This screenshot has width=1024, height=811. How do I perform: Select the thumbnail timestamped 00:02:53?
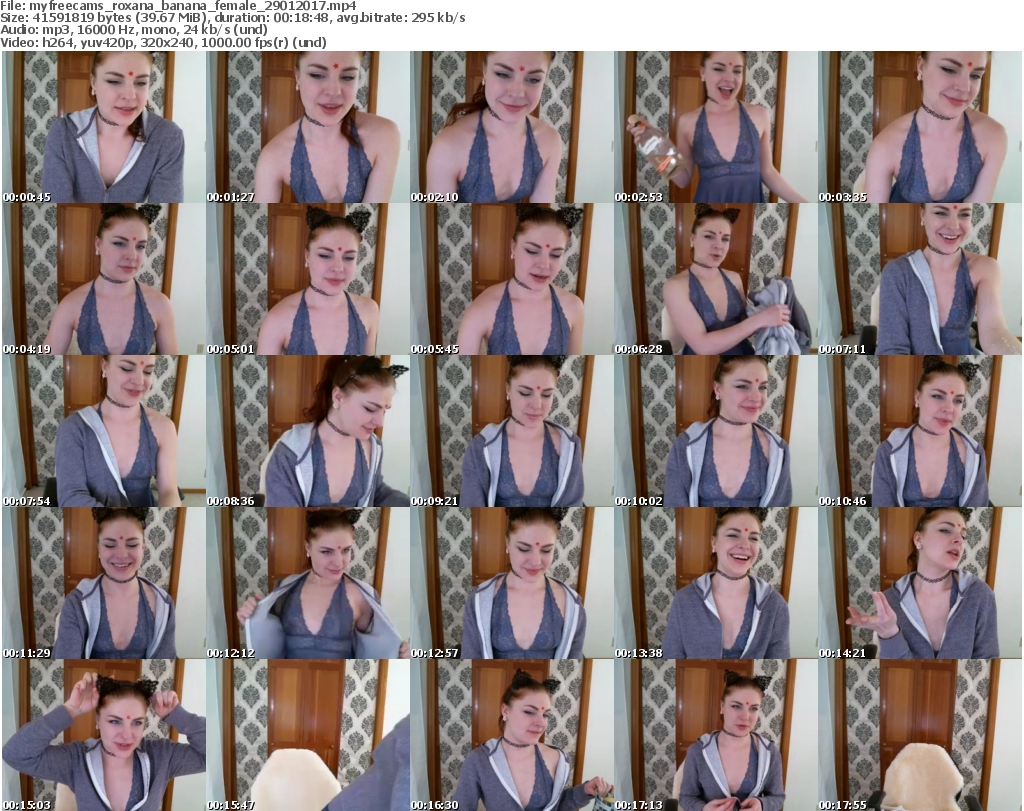pyautogui.click(x=716, y=127)
